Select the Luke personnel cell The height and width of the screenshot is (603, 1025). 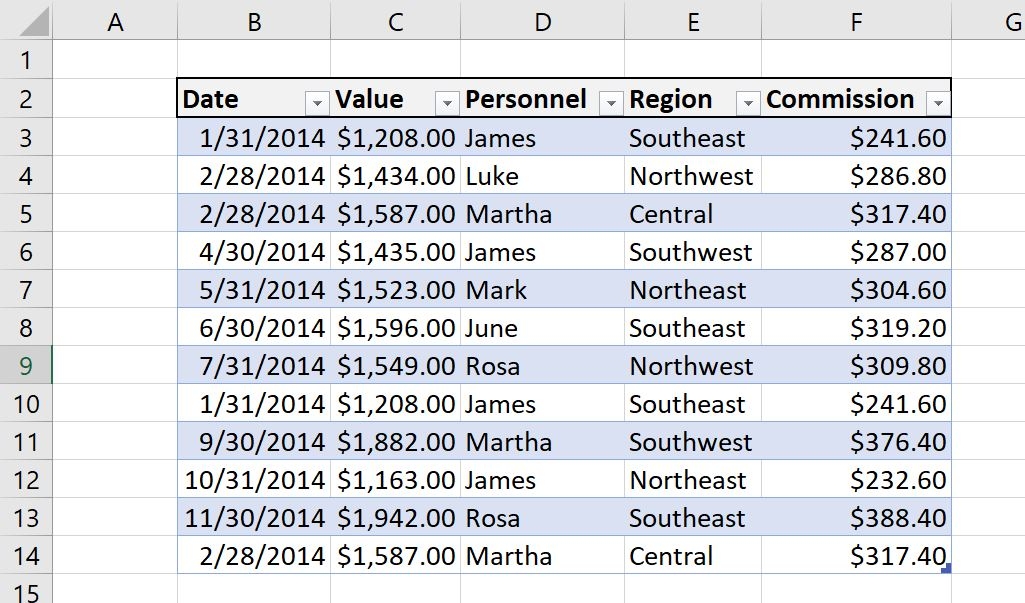[542, 175]
